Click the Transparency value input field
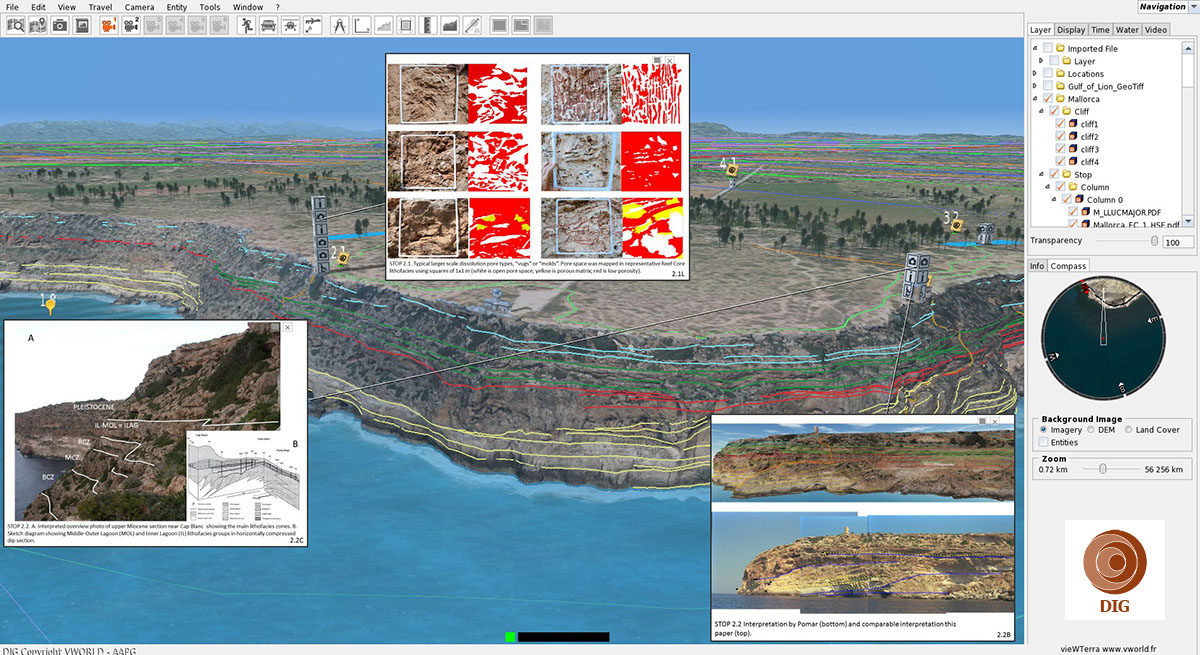The width and height of the screenshot is (1200, 655). tap(1177, 242)
